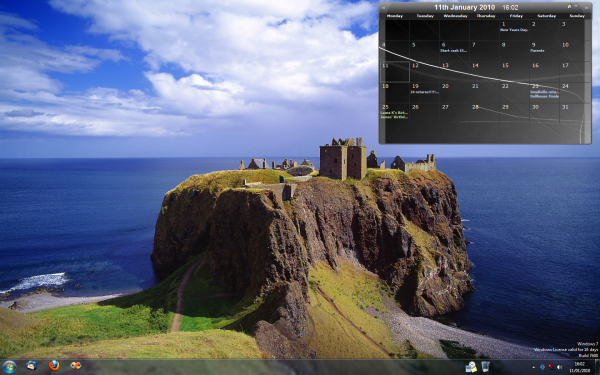The width and height of the screenshot is (600, 375).
Task: Select day 20 in the calendar
Action: [x=454, y=93]
